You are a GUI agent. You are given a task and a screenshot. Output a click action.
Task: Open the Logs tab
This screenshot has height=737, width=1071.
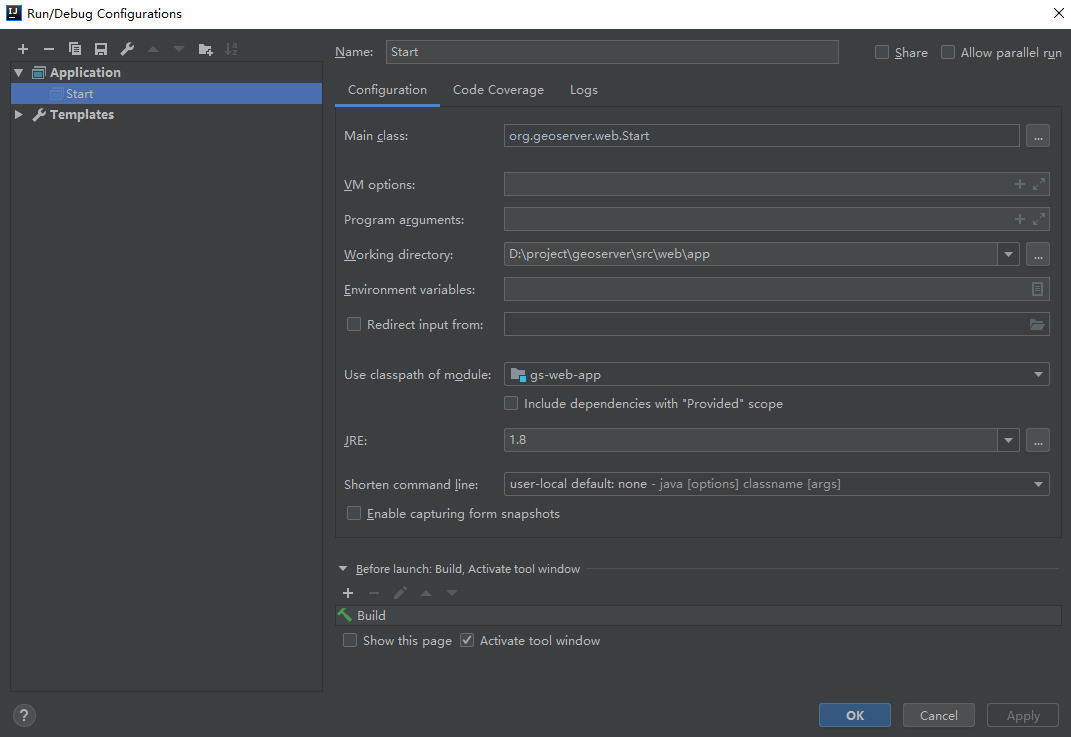[584, 90]
